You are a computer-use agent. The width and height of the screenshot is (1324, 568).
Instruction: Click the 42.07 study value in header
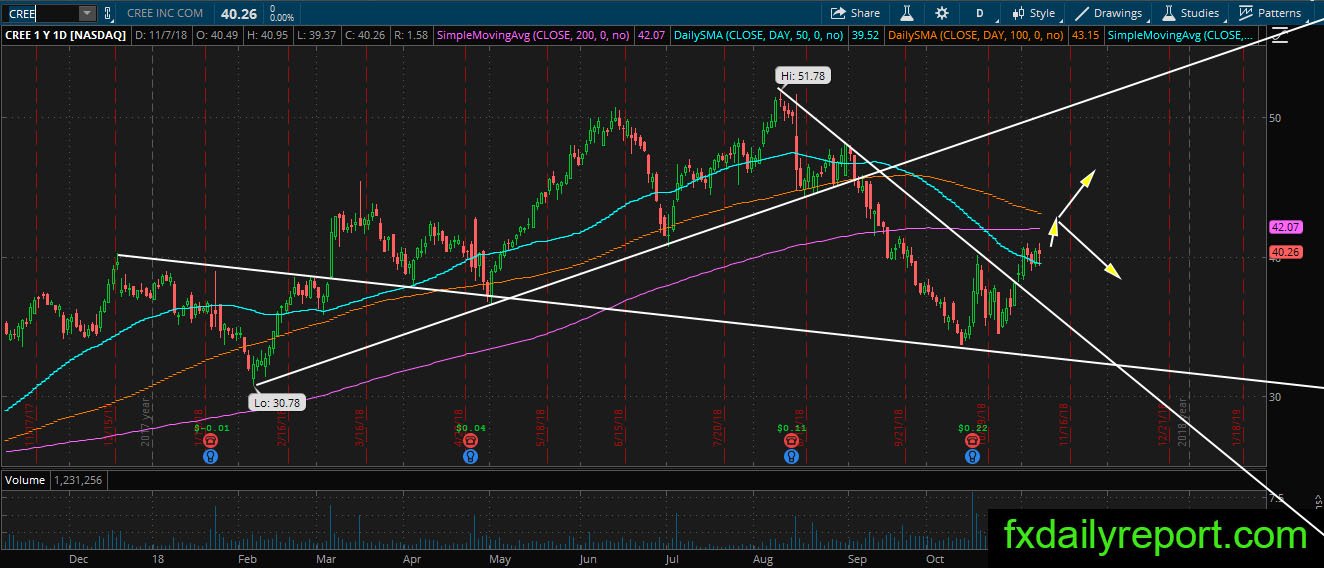pyautogui.click(x=651, y=35)
